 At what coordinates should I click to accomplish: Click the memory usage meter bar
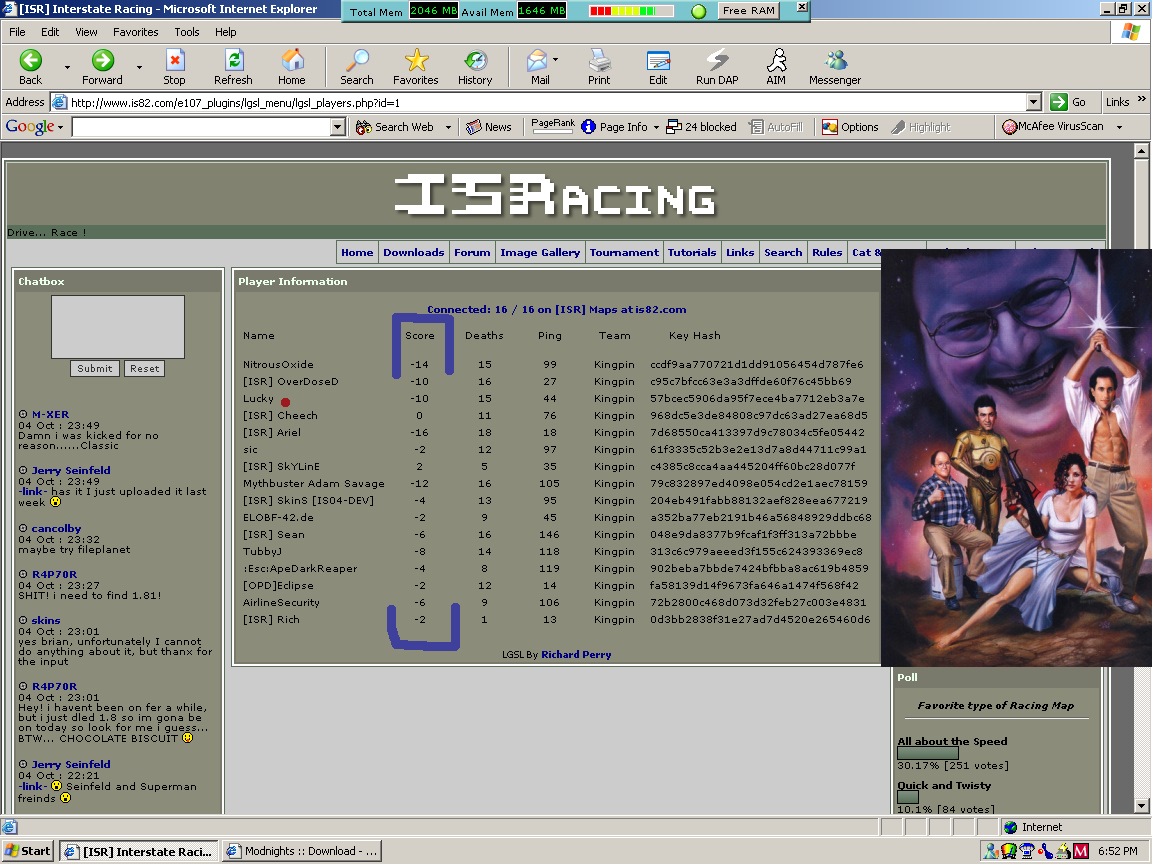coord(631,11)
